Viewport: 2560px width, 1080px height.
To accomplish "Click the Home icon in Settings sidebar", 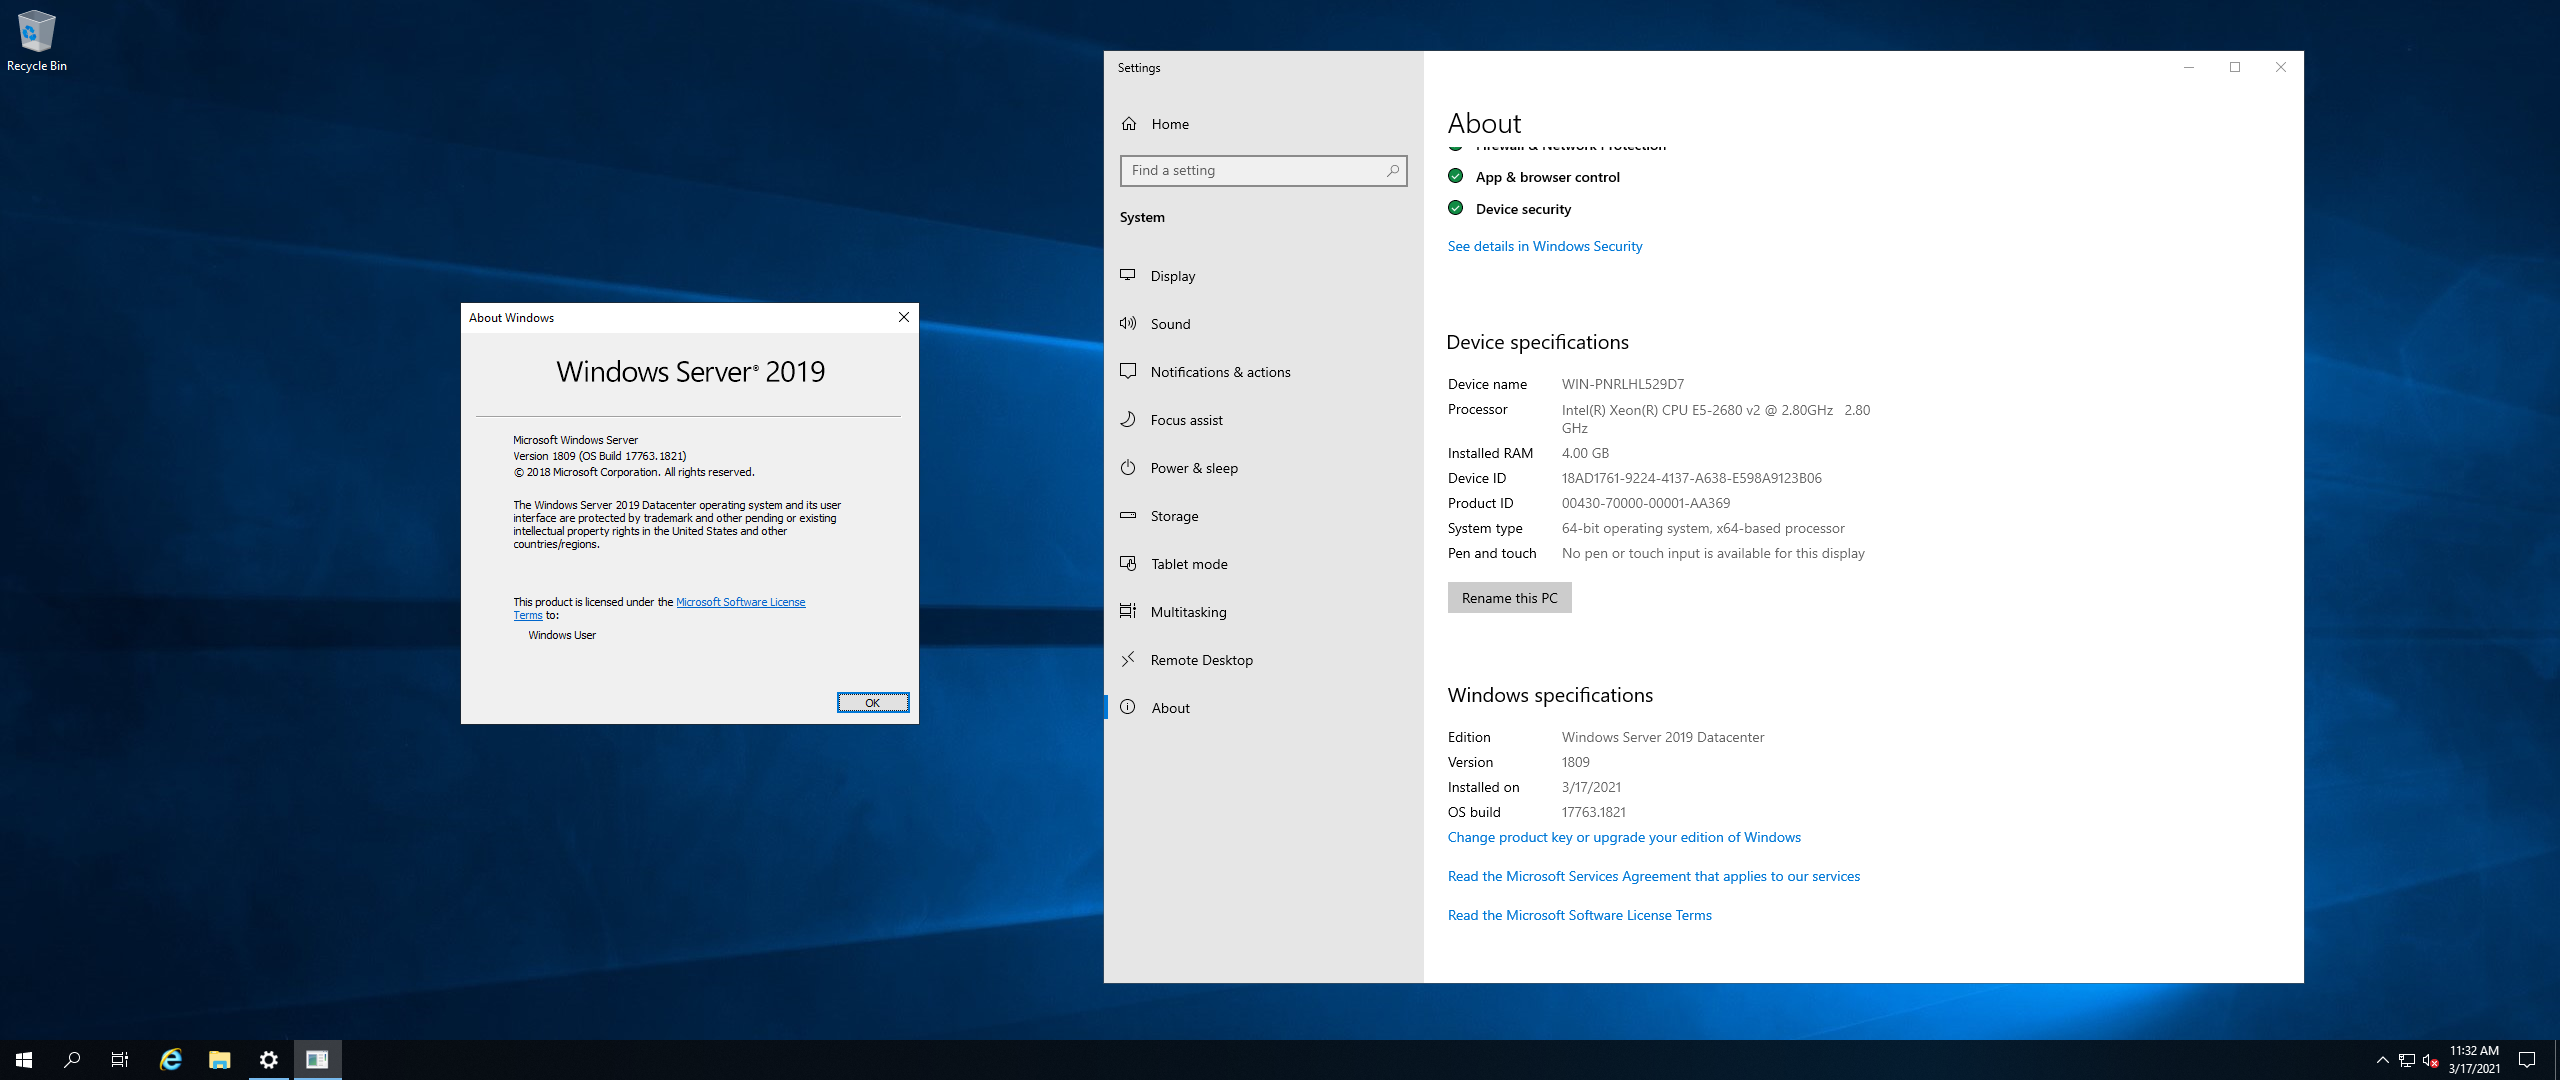I will [1129, 124].
